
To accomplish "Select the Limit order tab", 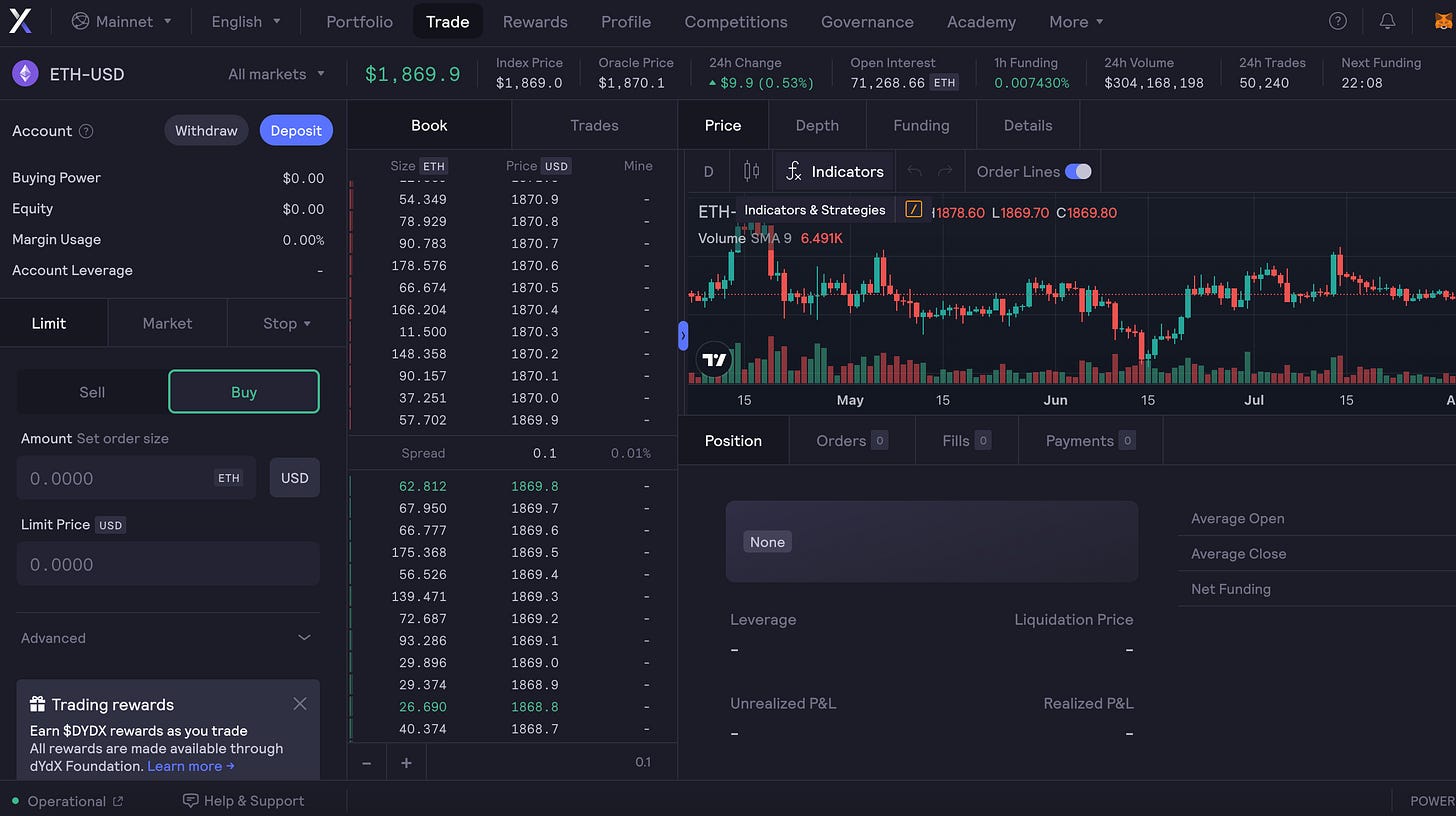I will pos(49,323).
